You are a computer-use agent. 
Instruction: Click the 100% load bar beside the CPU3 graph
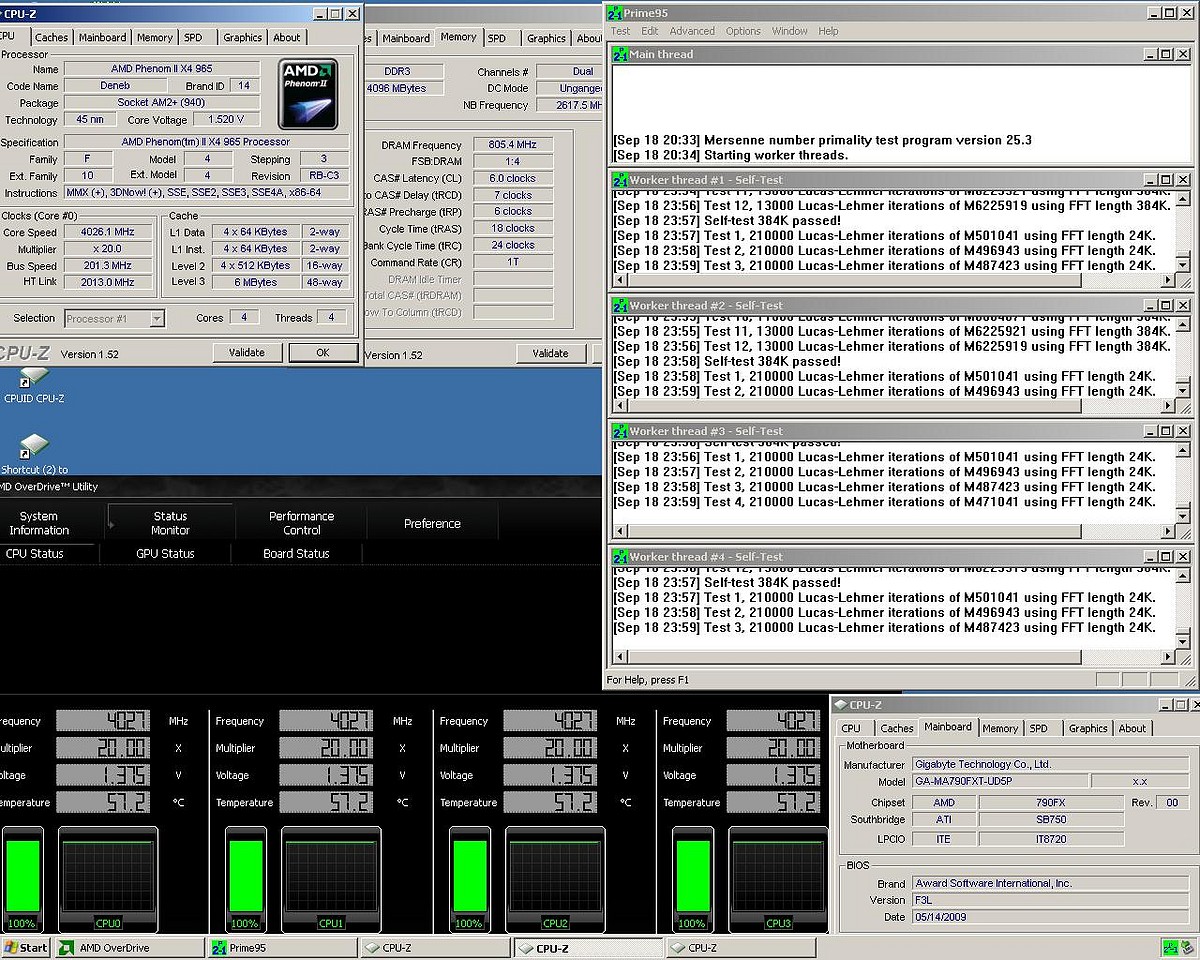692,879
